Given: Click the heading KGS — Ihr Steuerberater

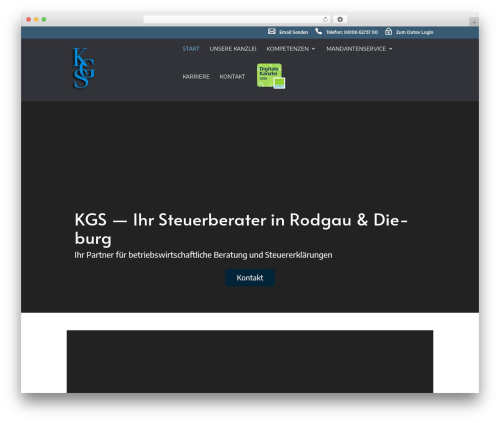Looking at the screenshot, I should click(x=241, y=229).
